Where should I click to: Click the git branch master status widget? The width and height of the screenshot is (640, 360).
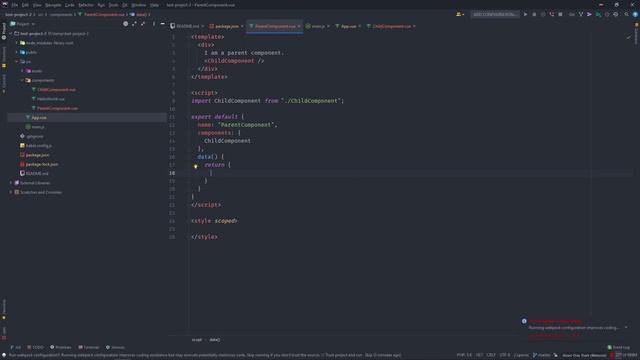point(542,355)
